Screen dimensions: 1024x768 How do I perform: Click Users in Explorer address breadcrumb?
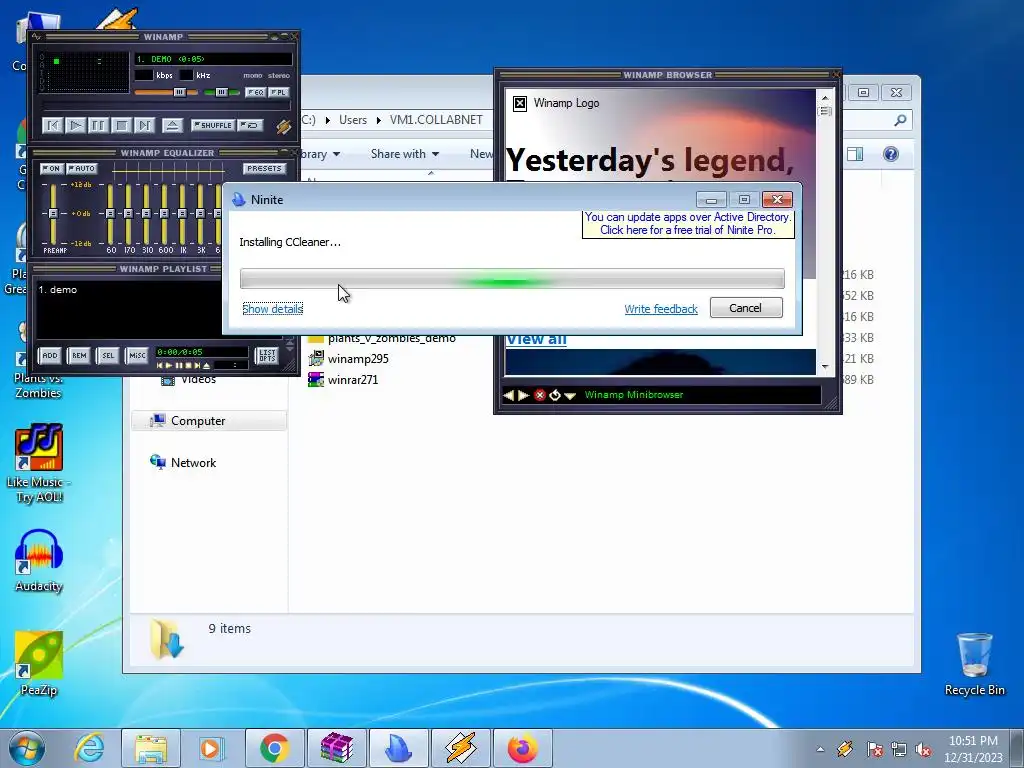pos(353,120)
